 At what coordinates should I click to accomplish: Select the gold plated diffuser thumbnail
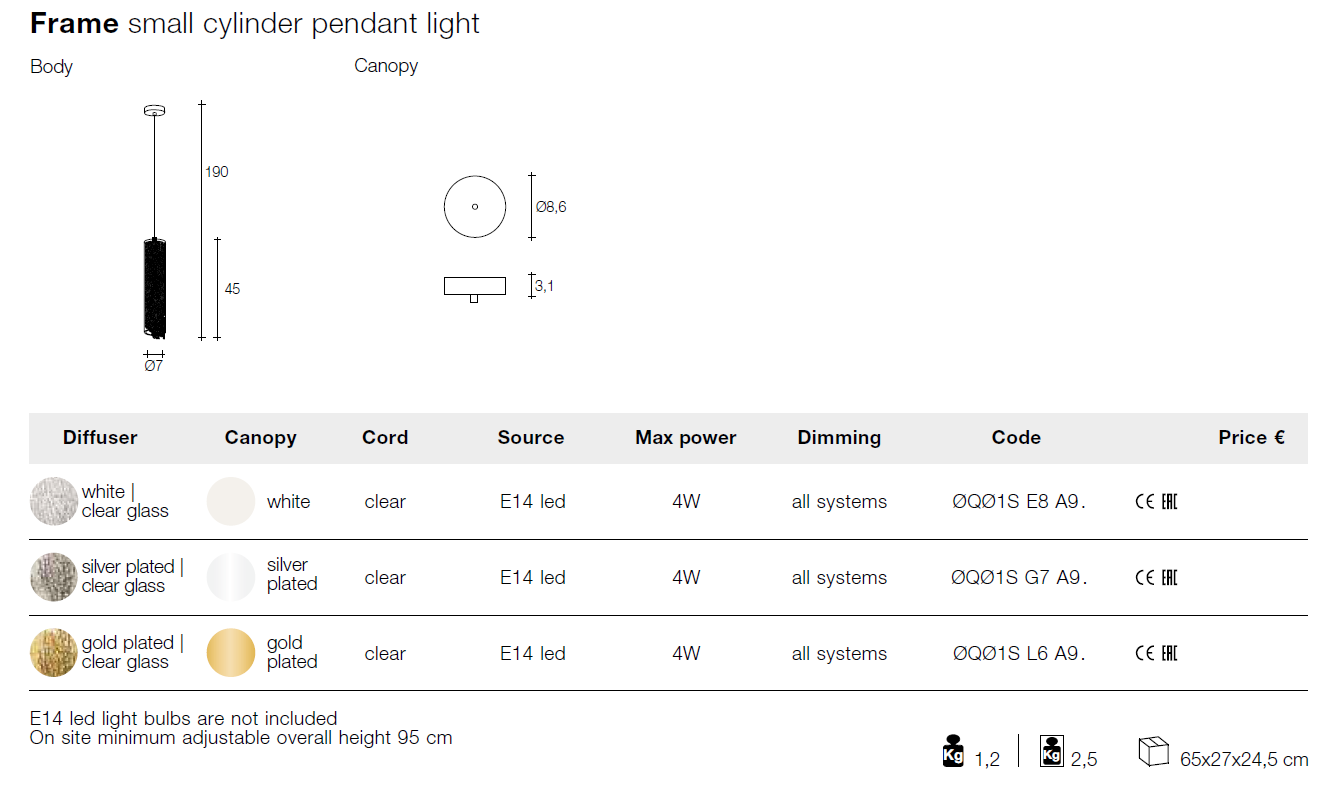54,653
